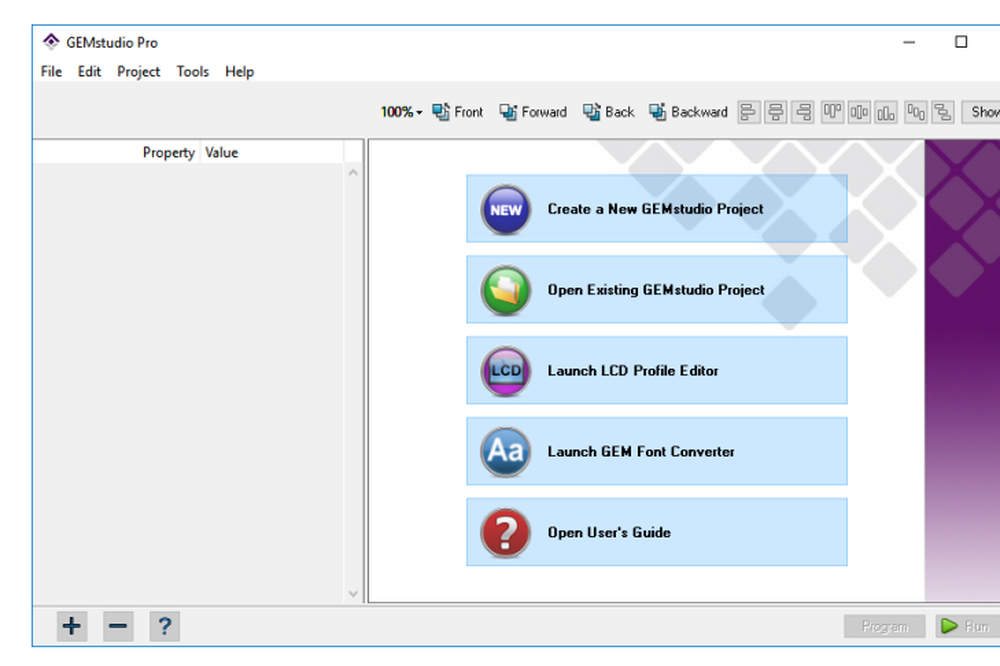1000x666 pixels.
Task: Click the partially visible Show button
Action: 982,112
